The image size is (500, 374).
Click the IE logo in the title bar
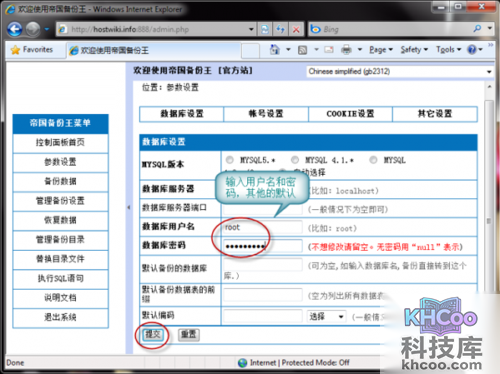tap(10, 9)
